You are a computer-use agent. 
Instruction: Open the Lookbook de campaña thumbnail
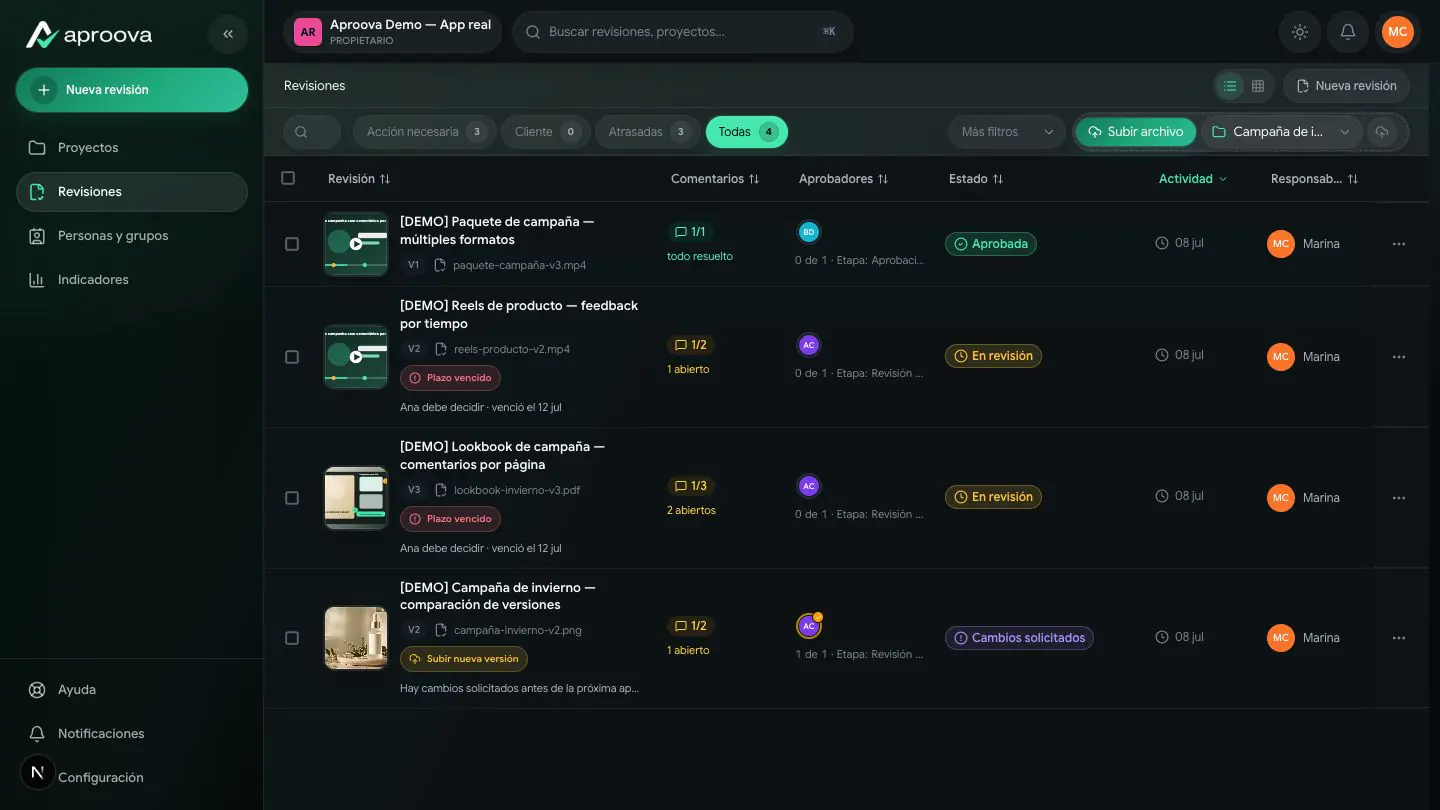tap(356, 498)
